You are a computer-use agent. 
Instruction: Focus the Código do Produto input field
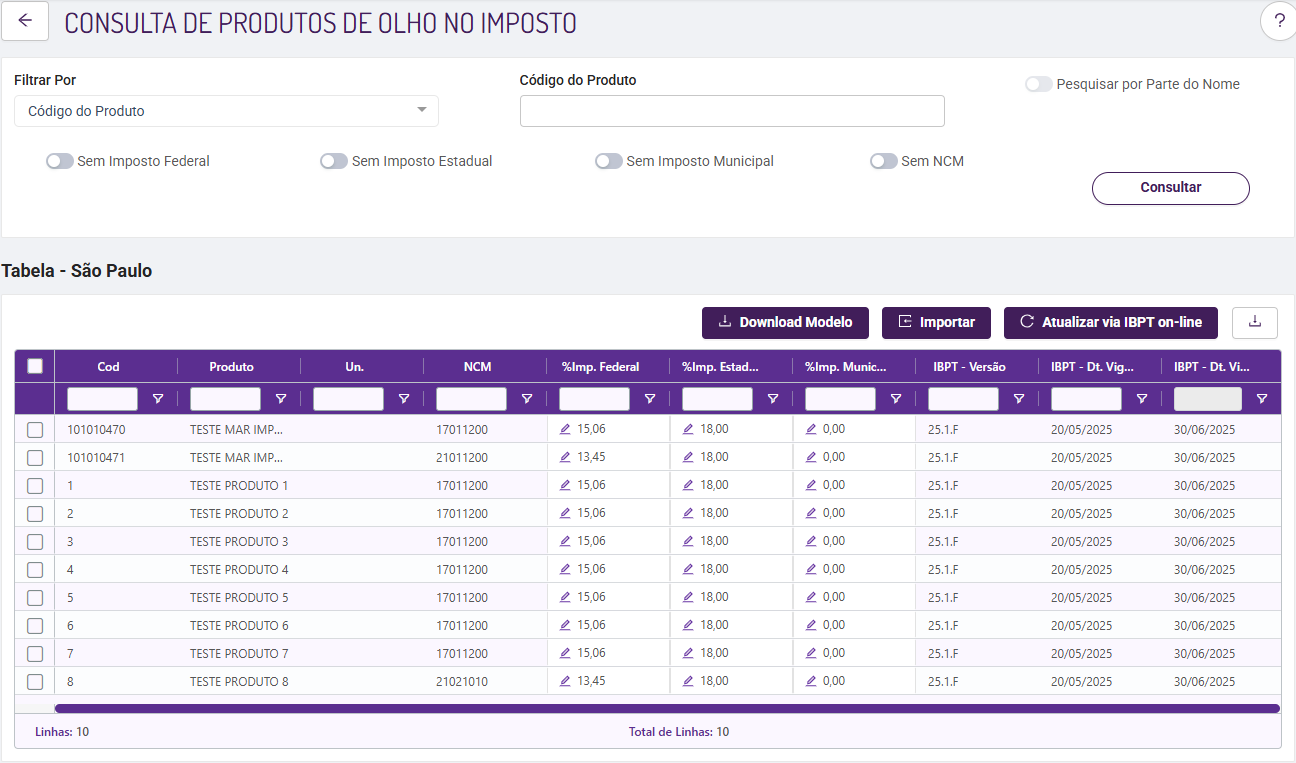(732, 111)
